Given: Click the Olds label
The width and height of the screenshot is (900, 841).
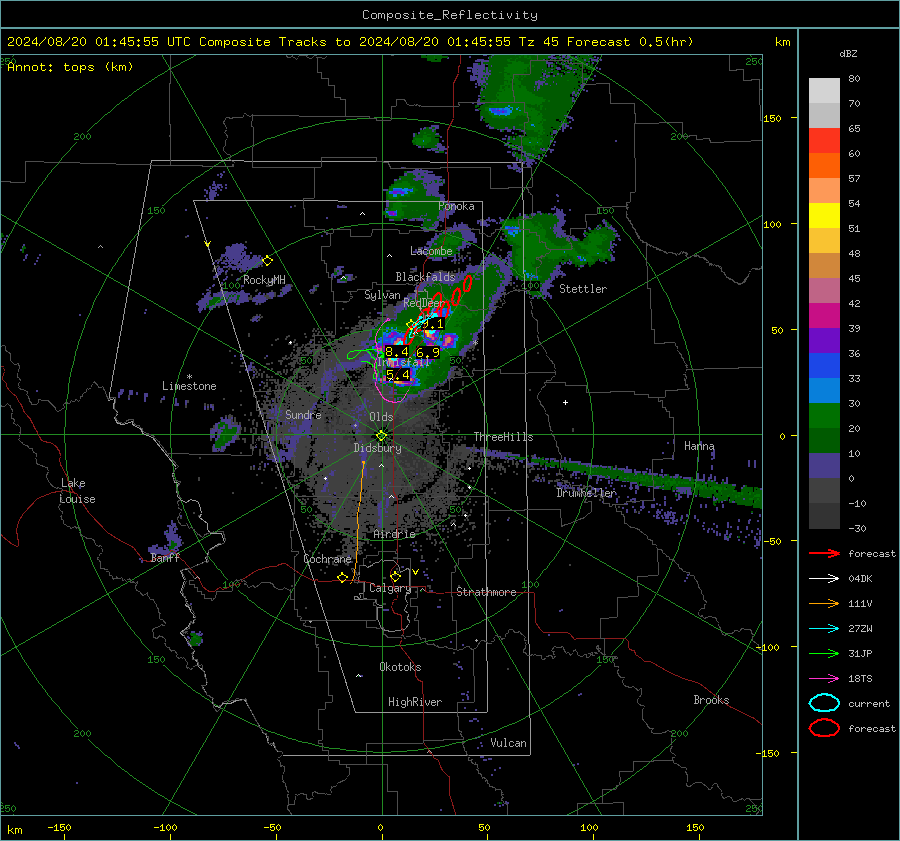Looking at the screenshot, I should point(381,417).
